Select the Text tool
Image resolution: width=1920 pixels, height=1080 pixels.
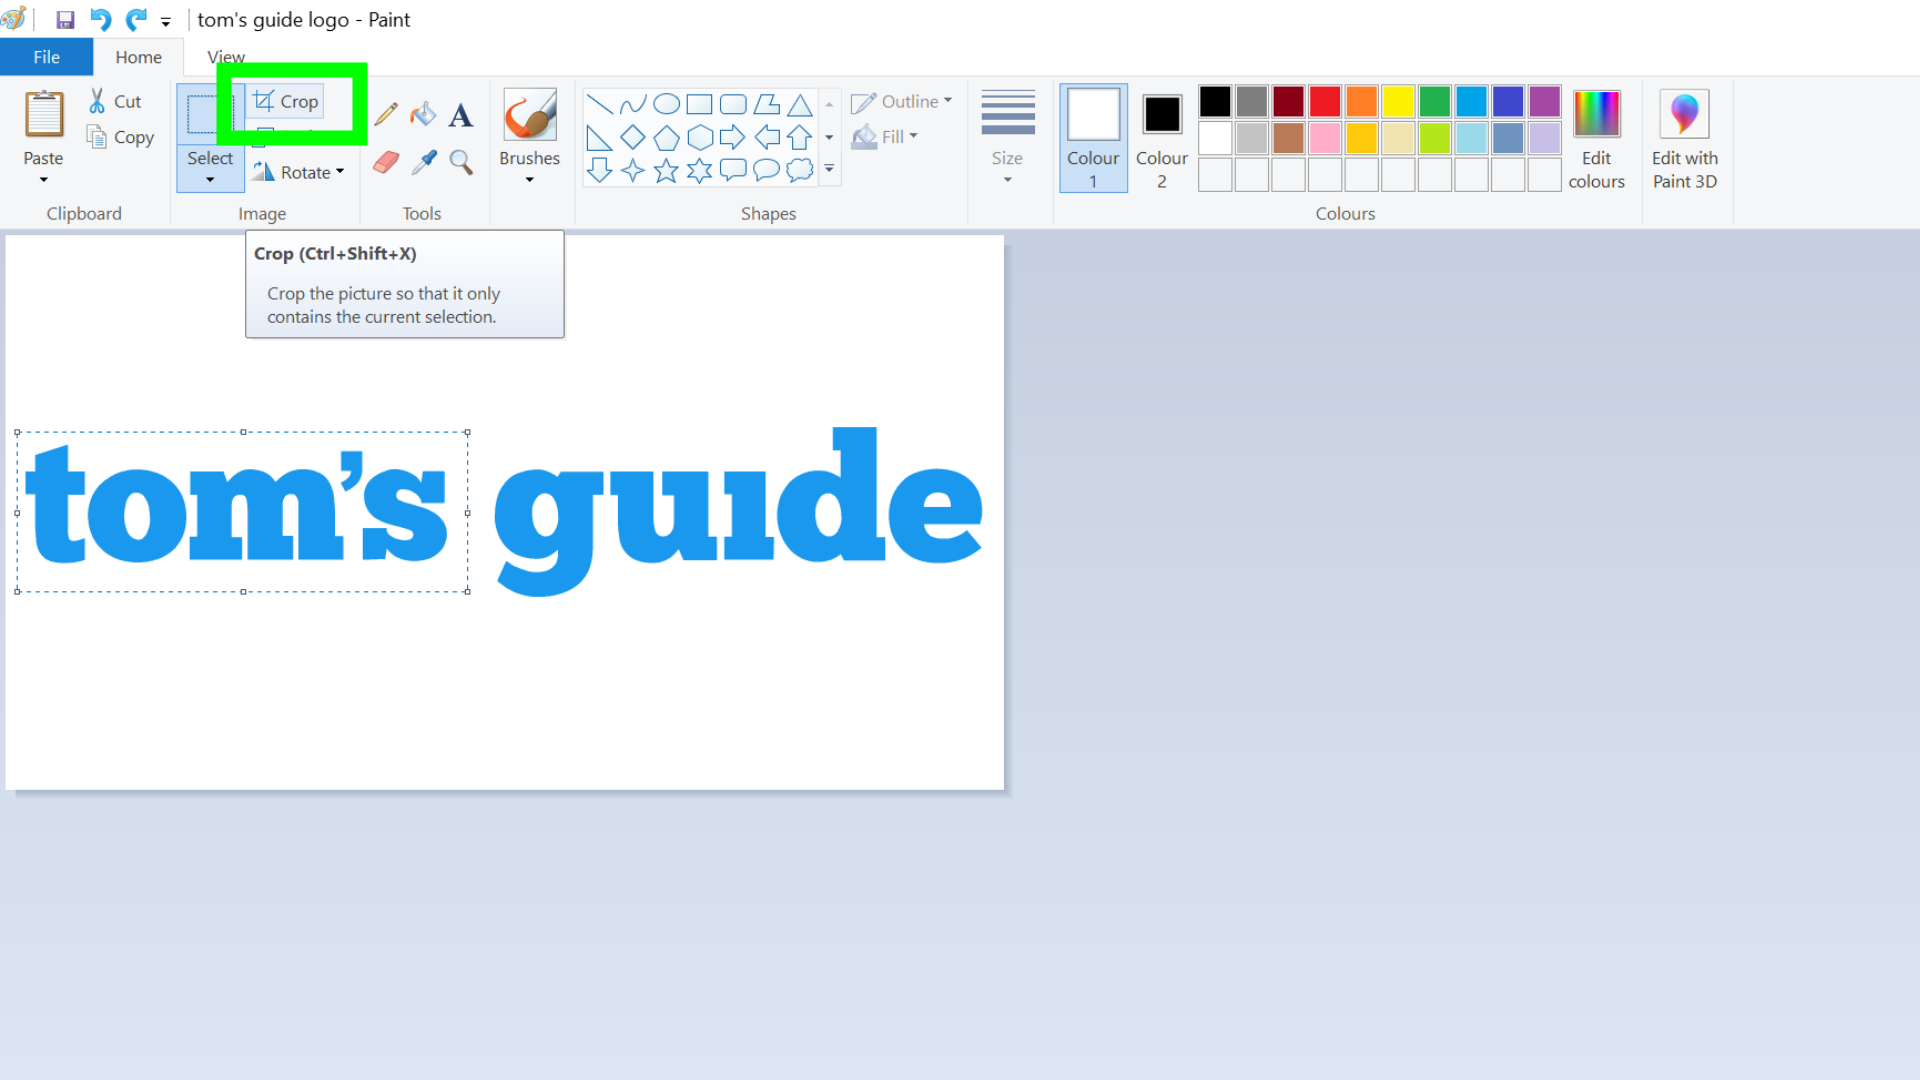tap(462, 115)
